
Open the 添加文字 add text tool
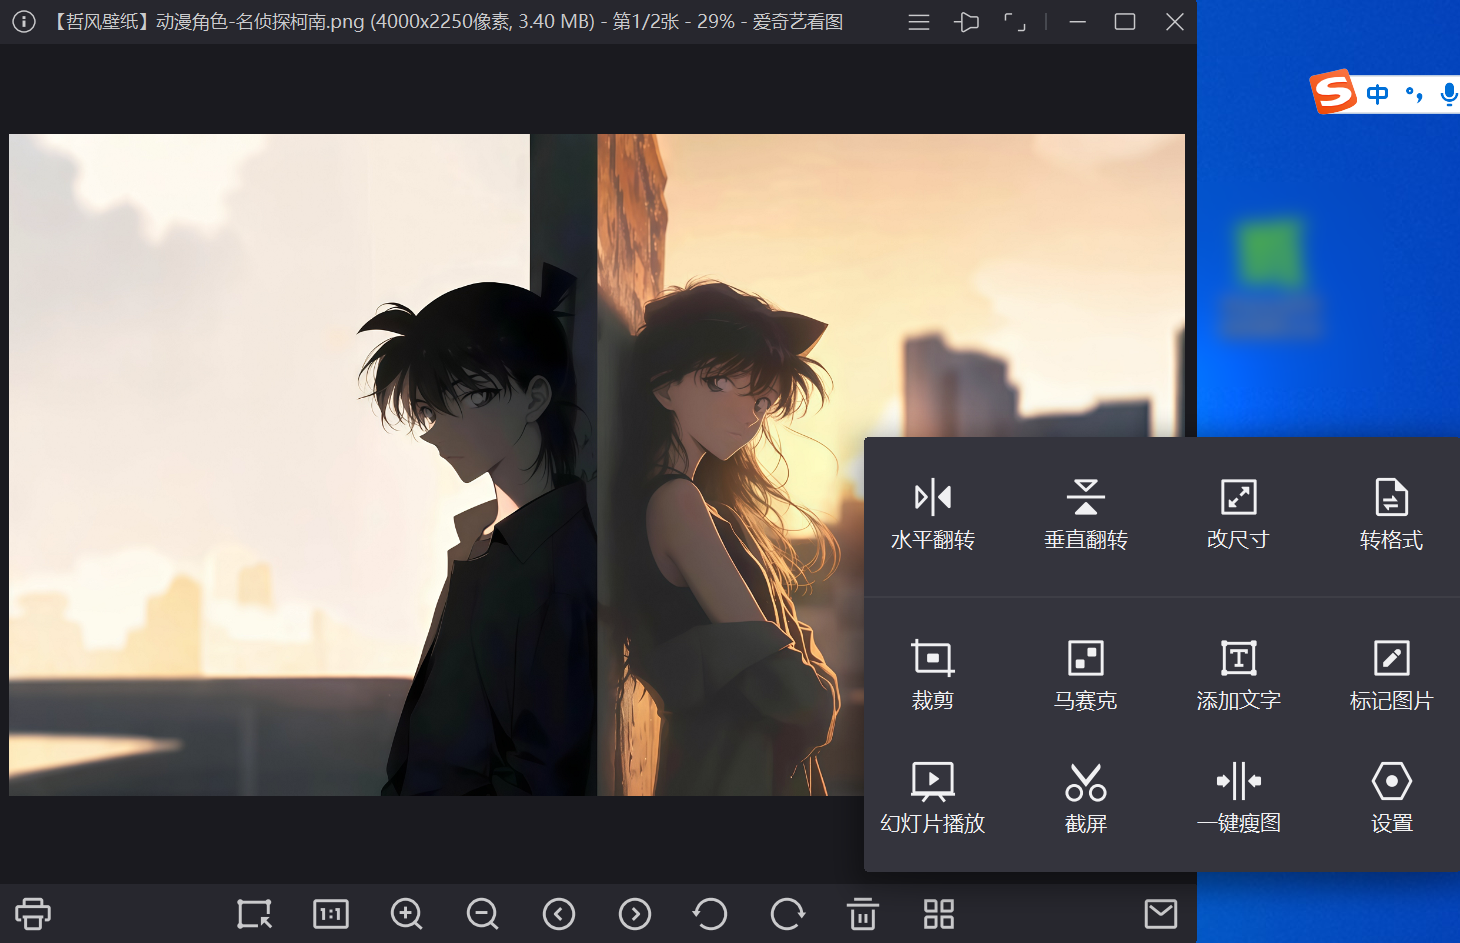1238,676
